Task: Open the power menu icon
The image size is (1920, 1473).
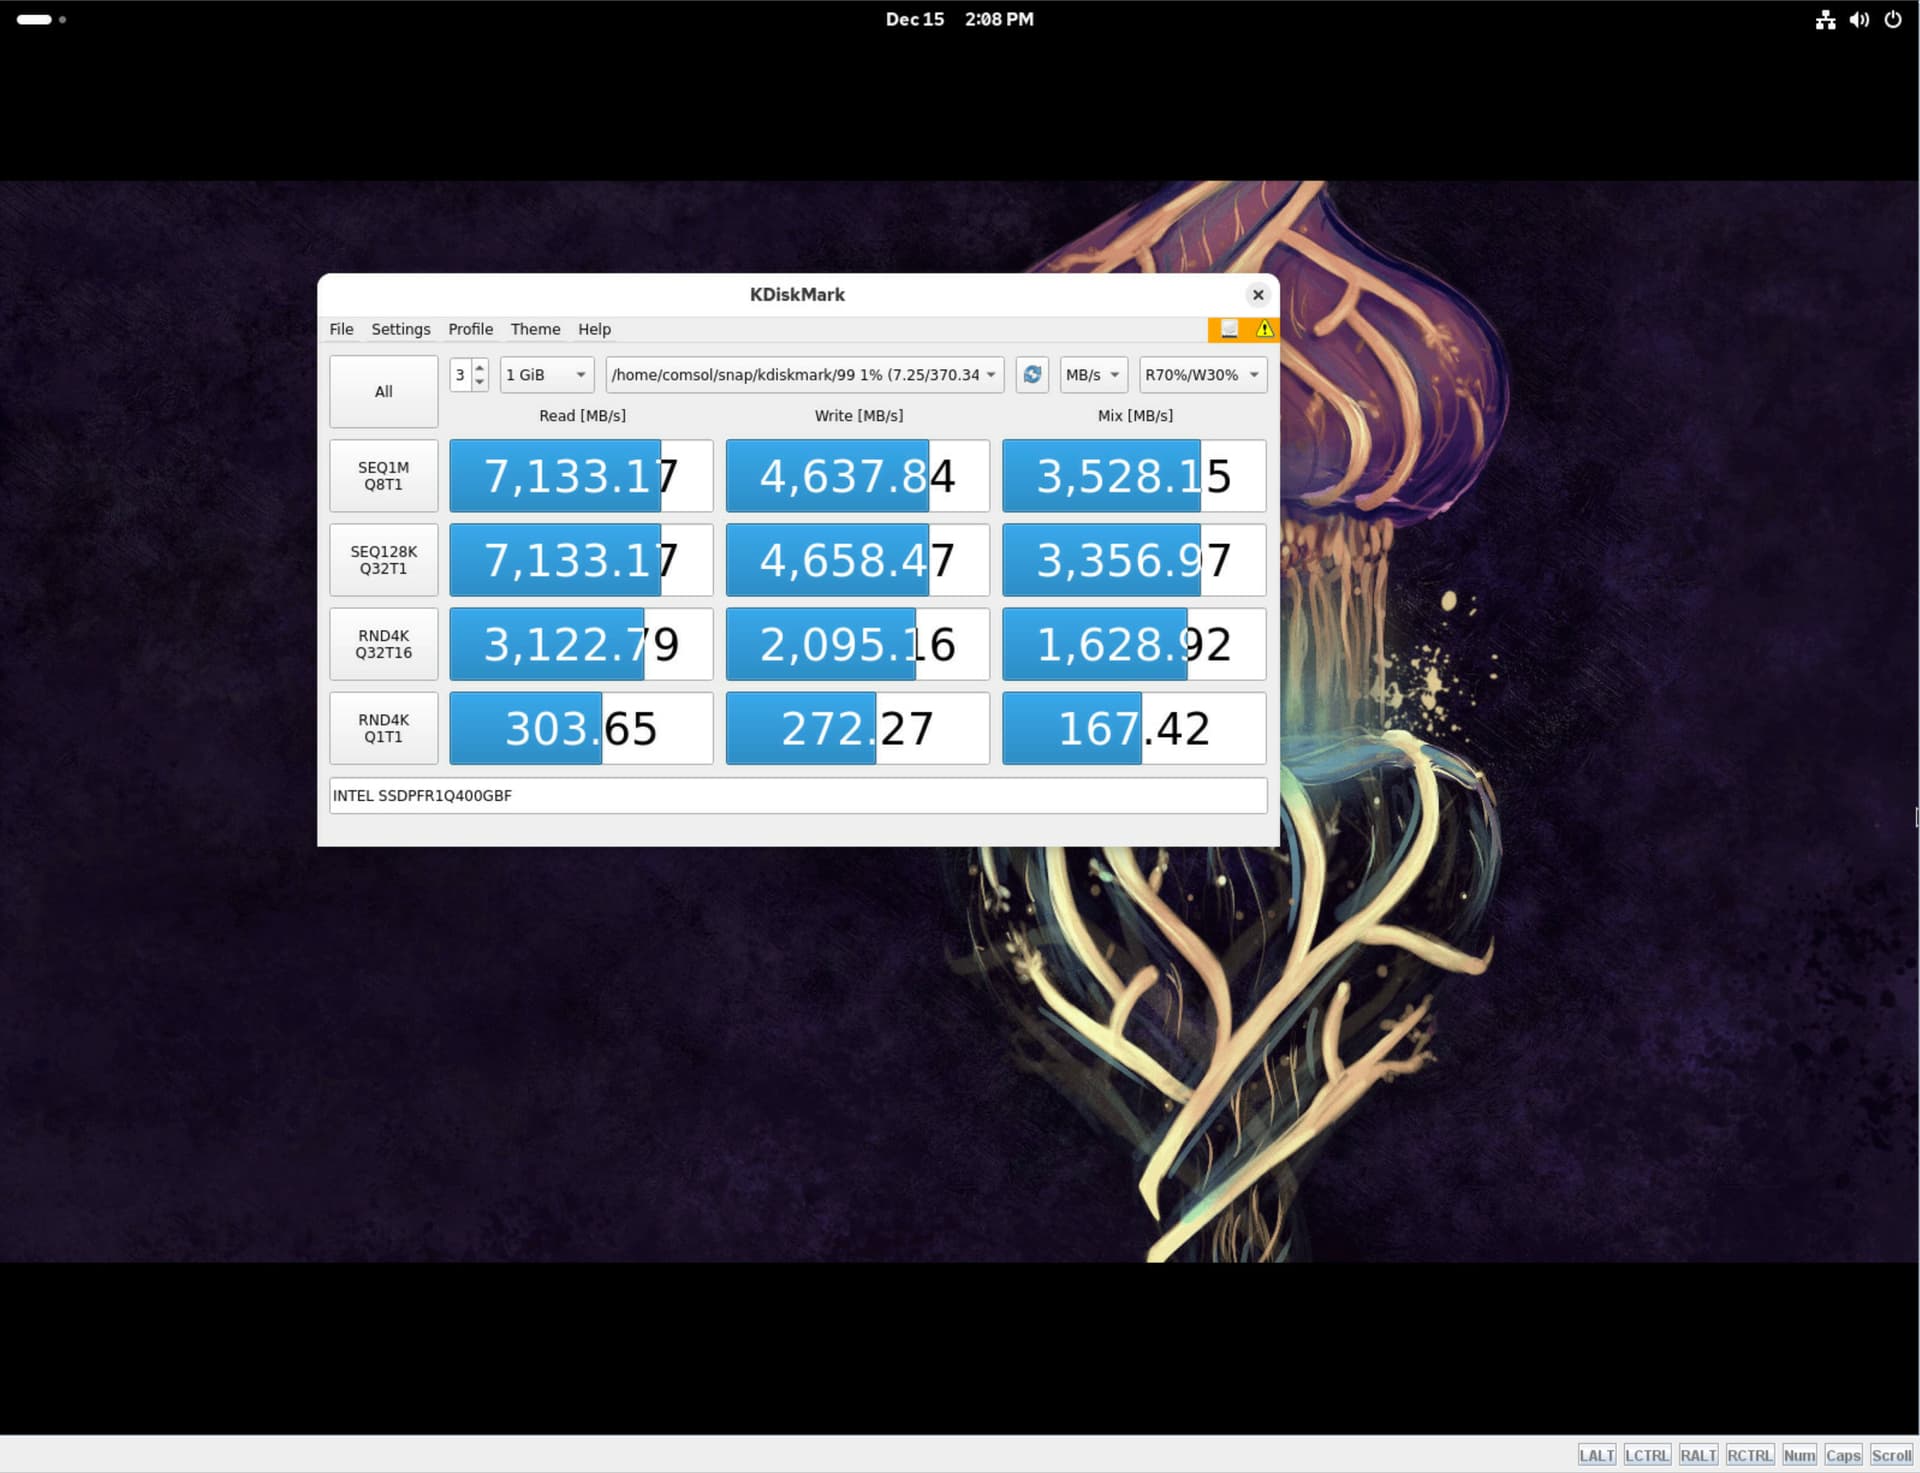Action: 1893,19
